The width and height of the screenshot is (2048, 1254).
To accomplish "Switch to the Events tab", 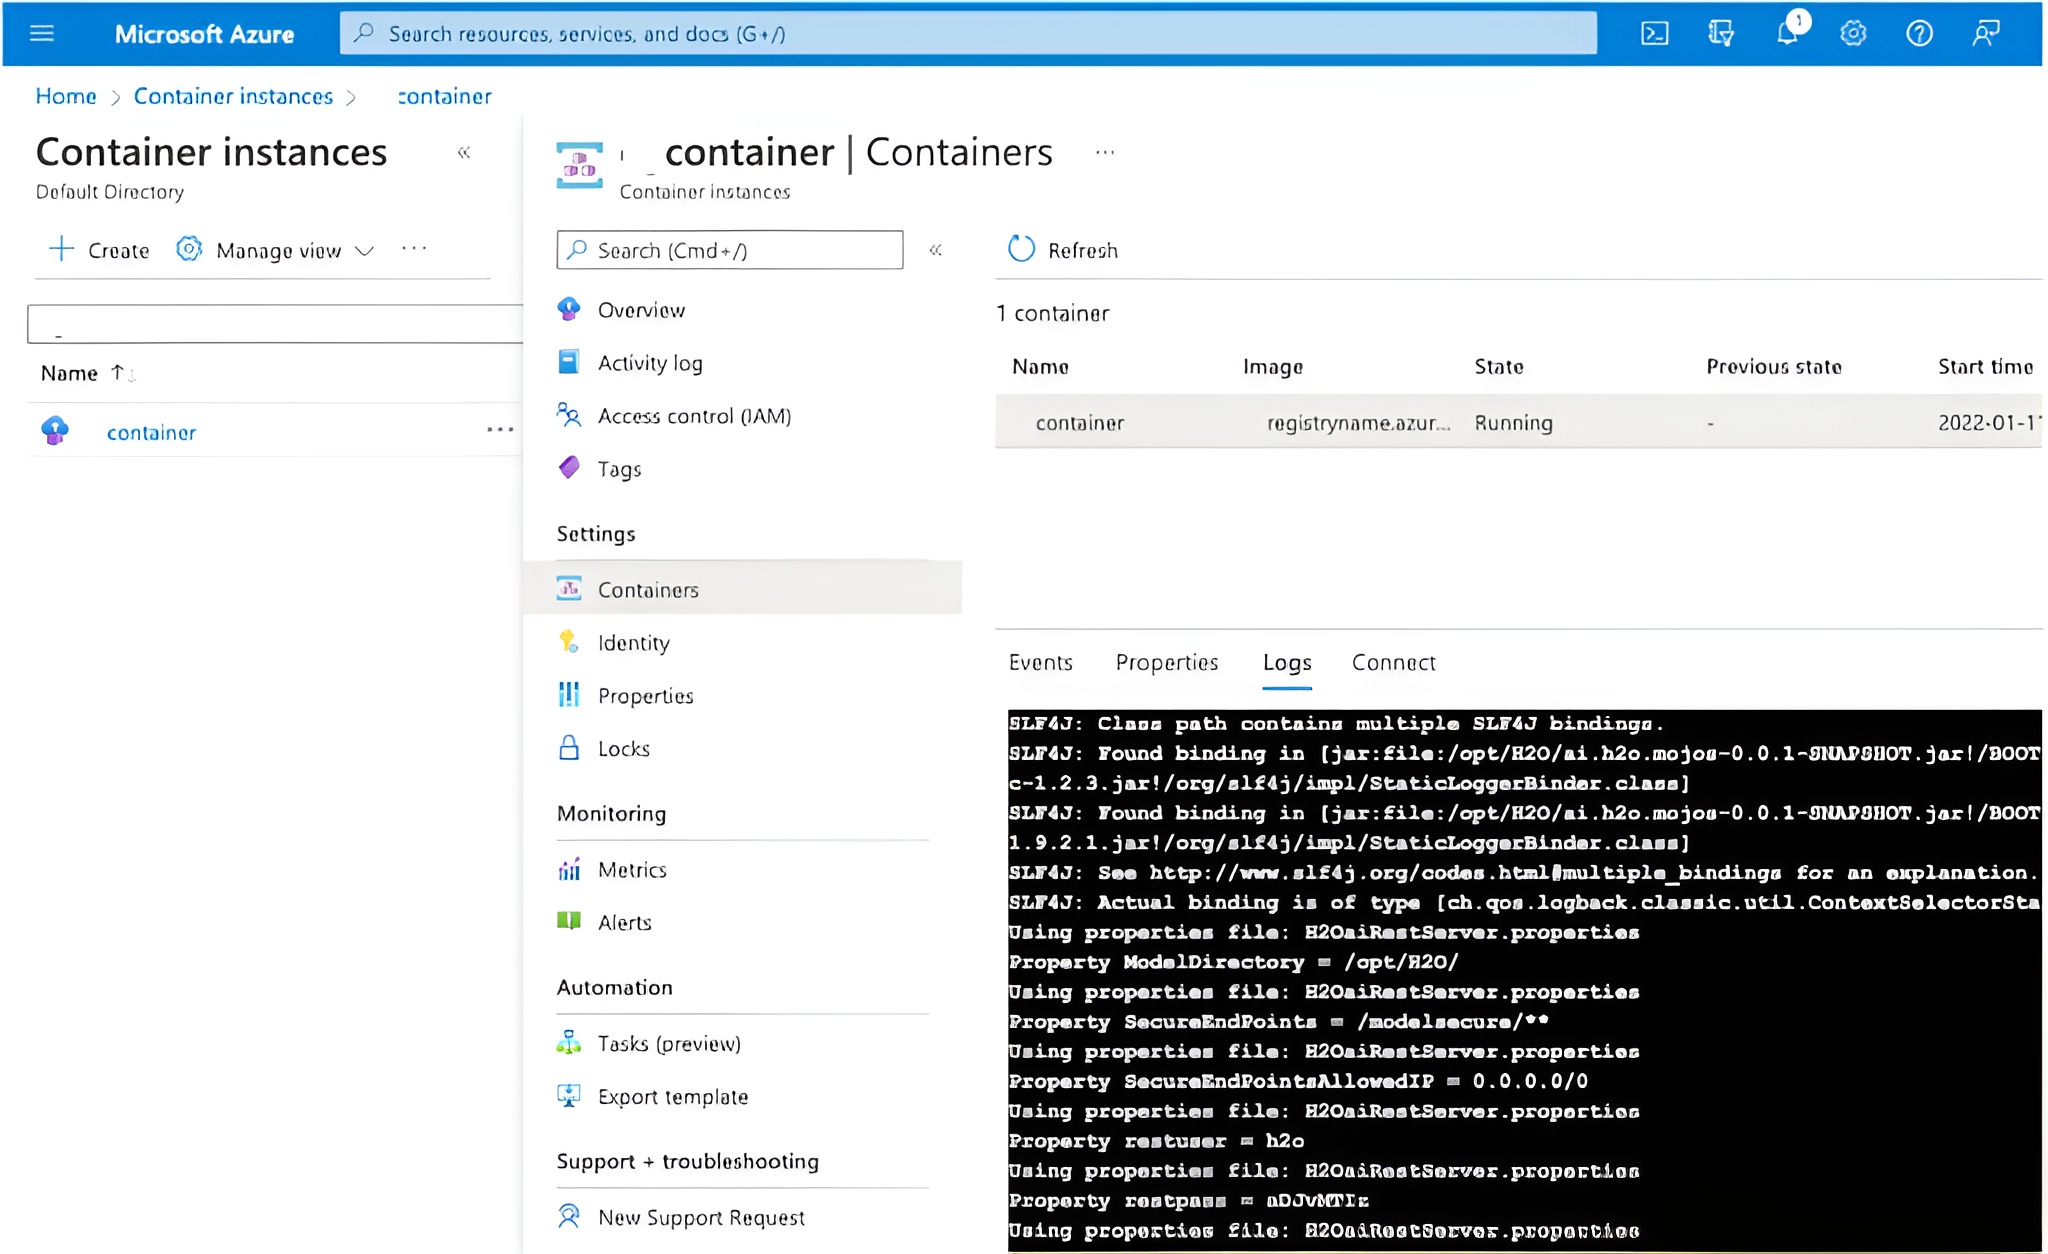I will (1040, 662).
